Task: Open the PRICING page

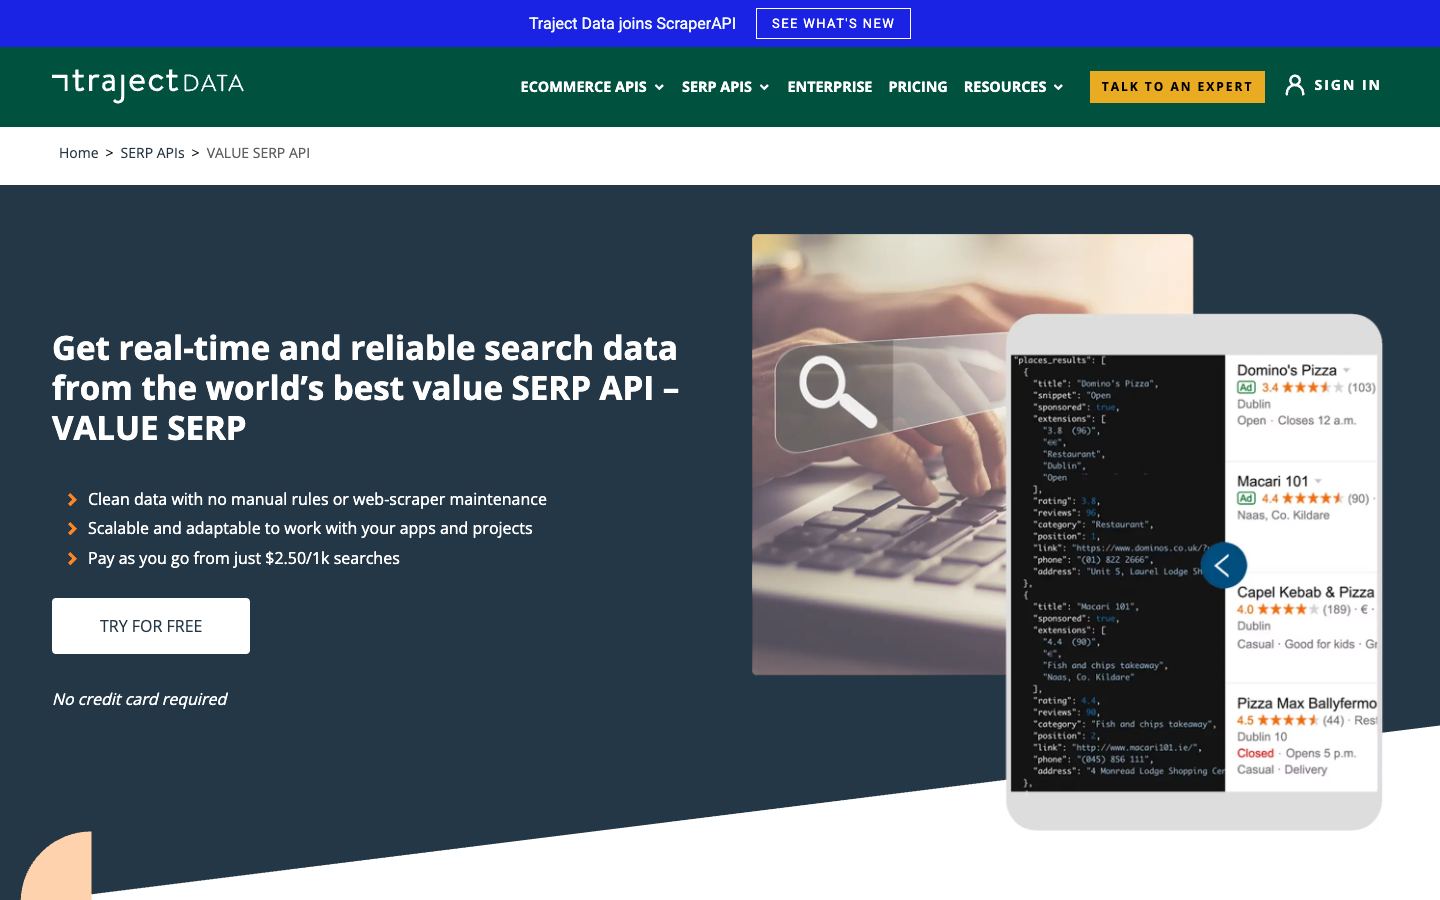Action: pyautogui.click(x=917, y=87)
